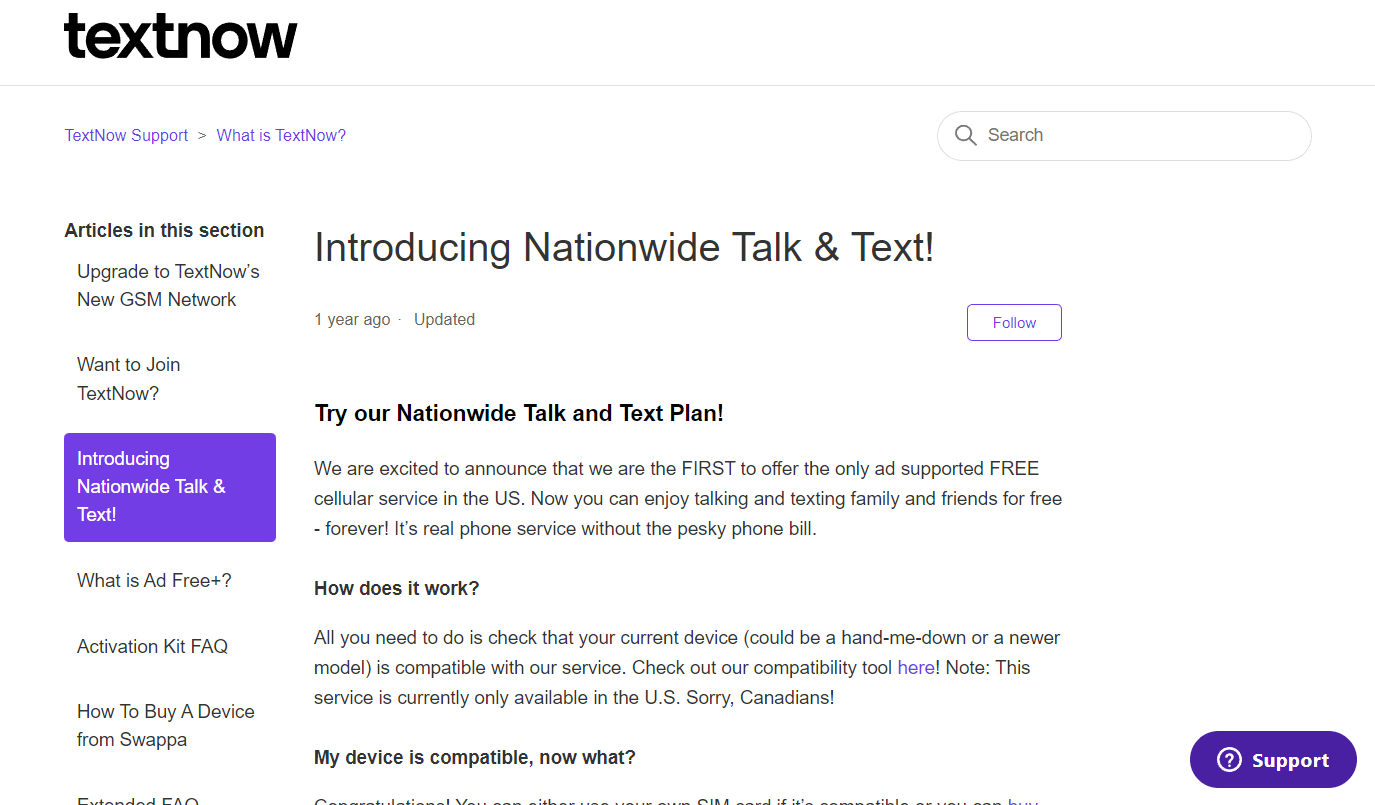Open the TextNow Support breadcrumb link
The width and height of the screenshot is (1375, 805).
click(125, 134)
